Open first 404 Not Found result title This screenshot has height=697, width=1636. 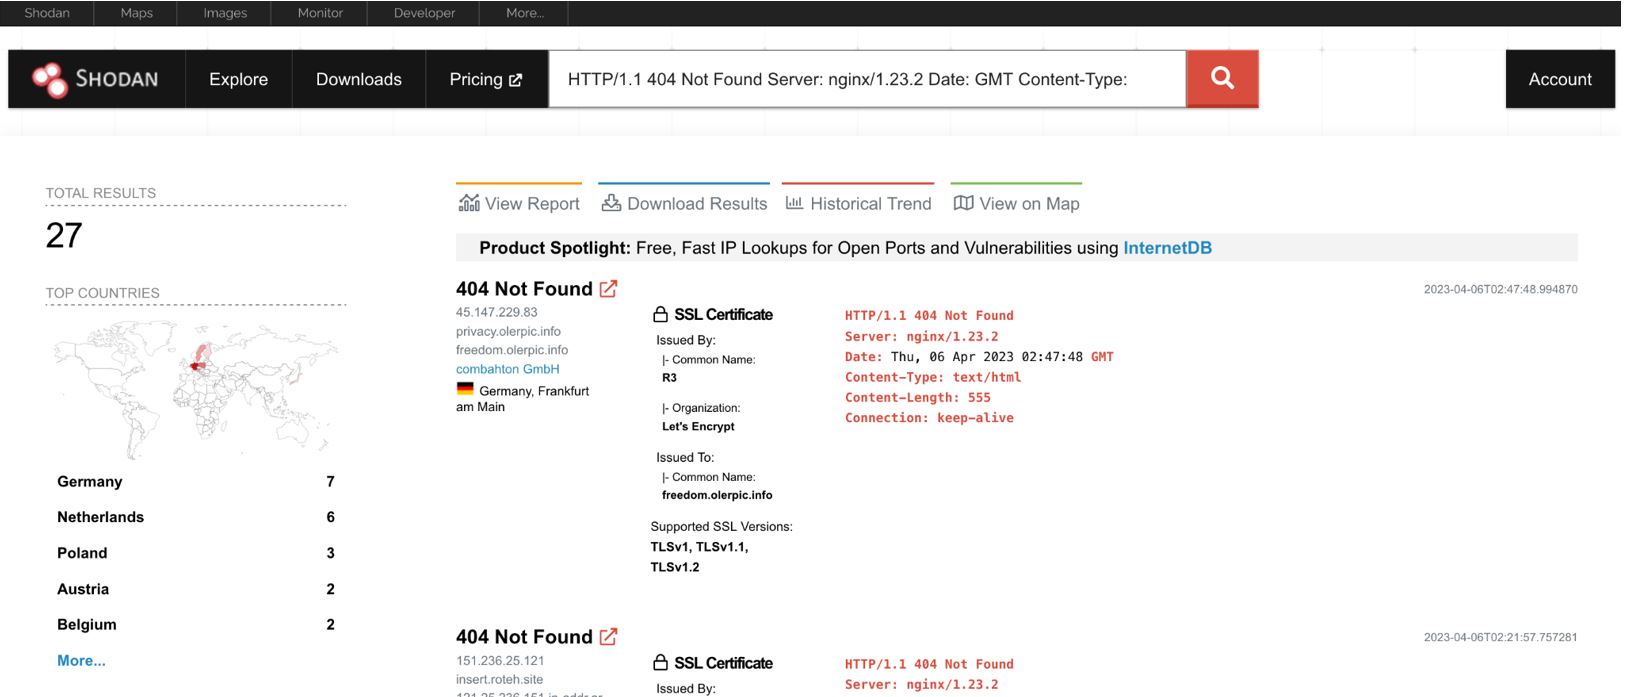524,289
